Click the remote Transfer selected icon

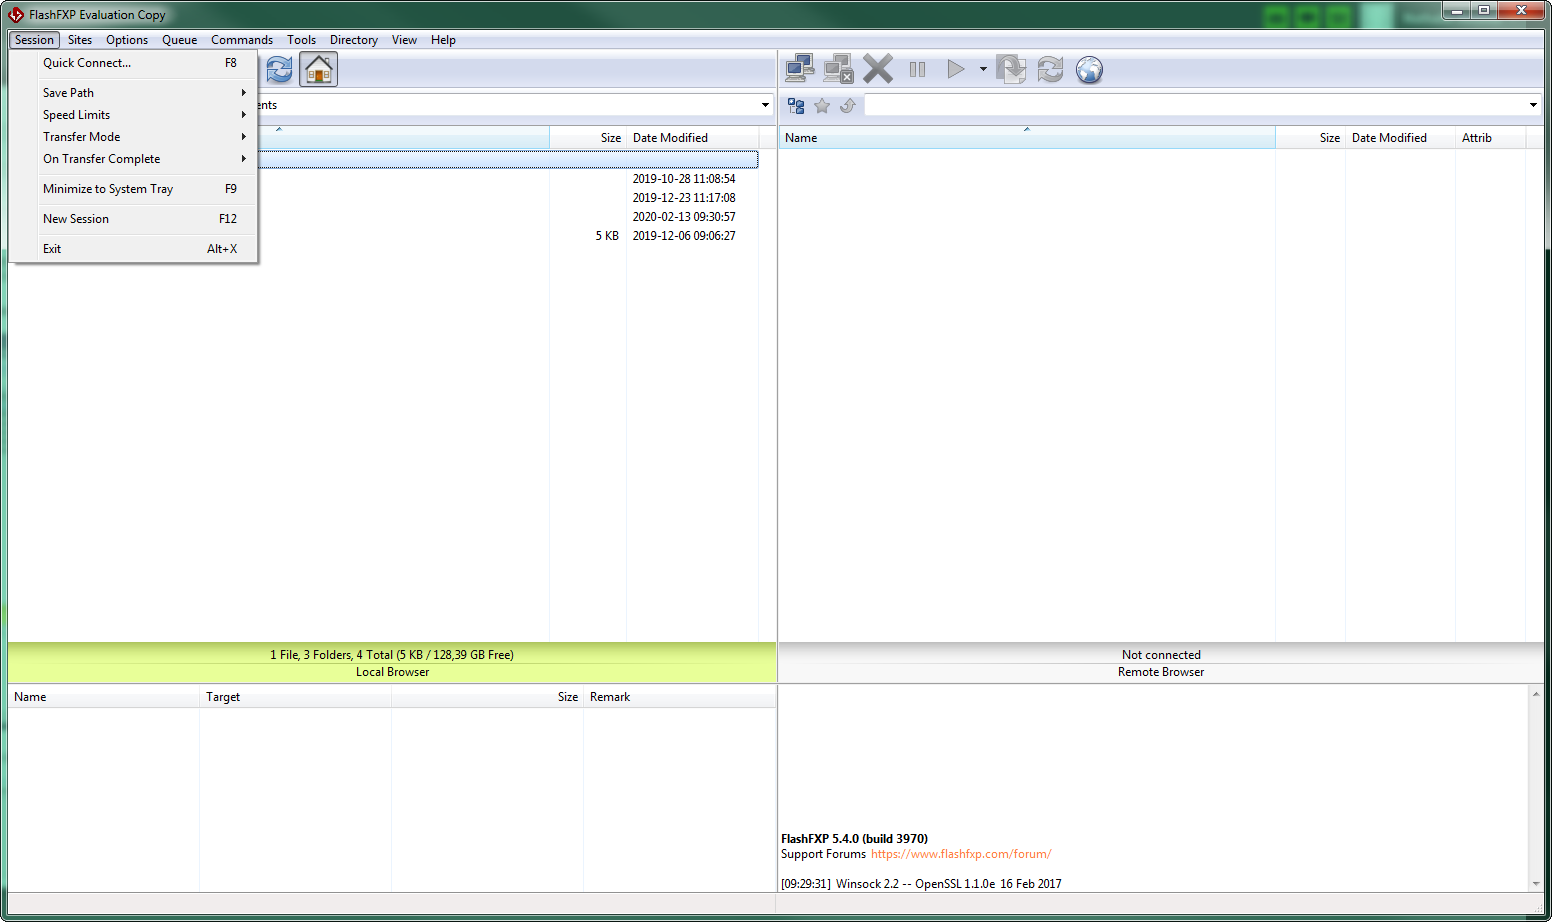coord(1011,69)
